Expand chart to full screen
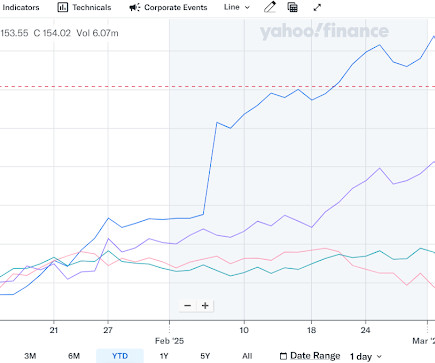This screenshot has height=363, width=435. coord(317,7)
